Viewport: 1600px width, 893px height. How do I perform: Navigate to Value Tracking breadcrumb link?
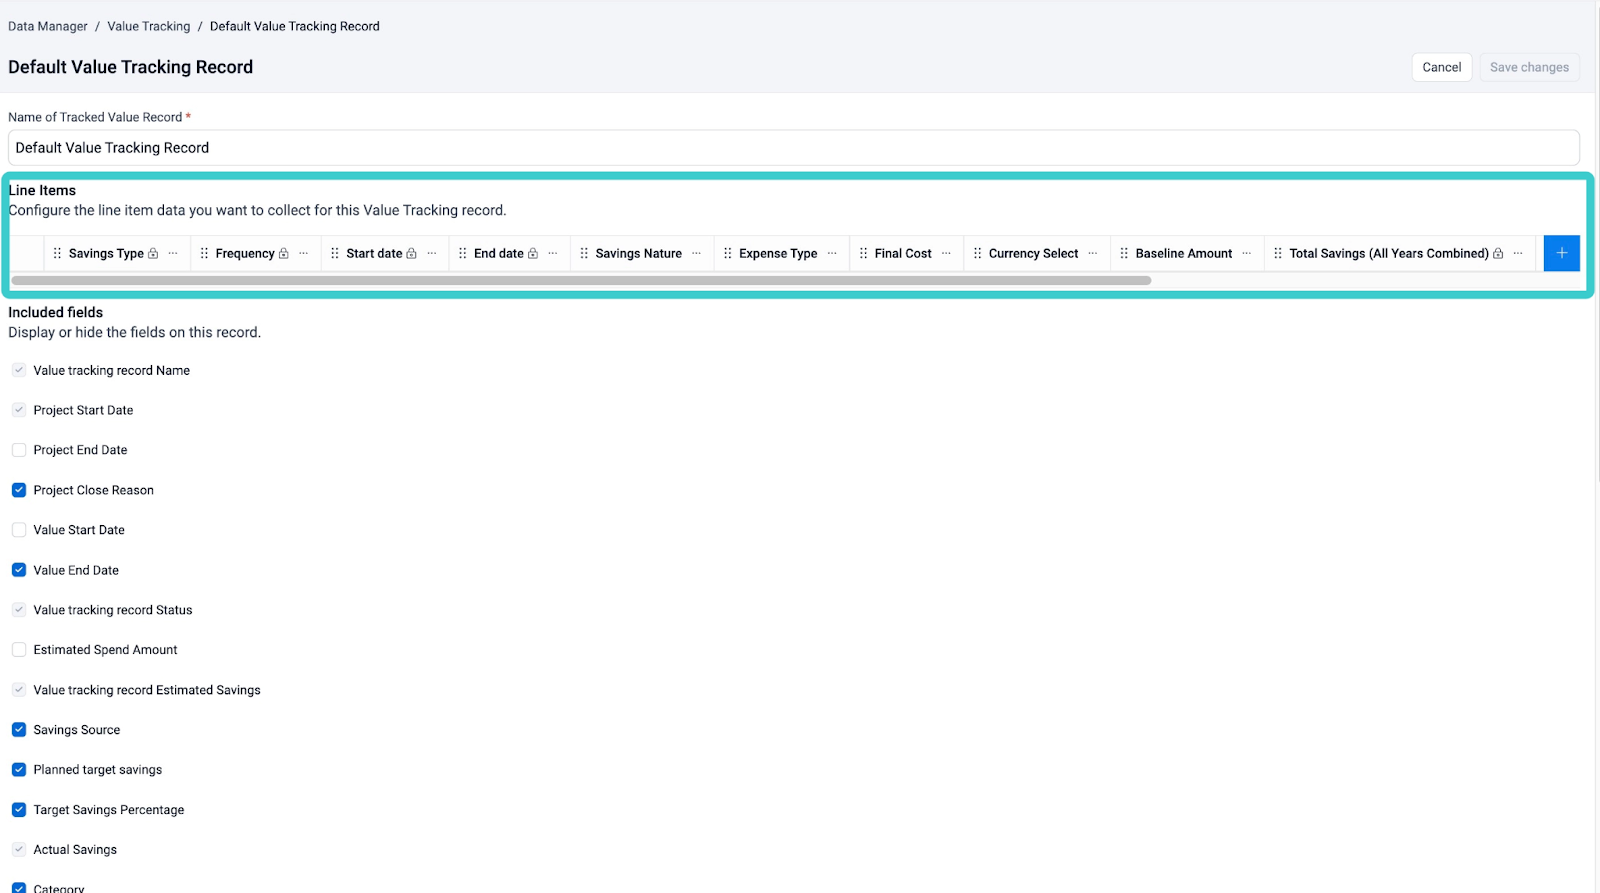coord(148,26)
